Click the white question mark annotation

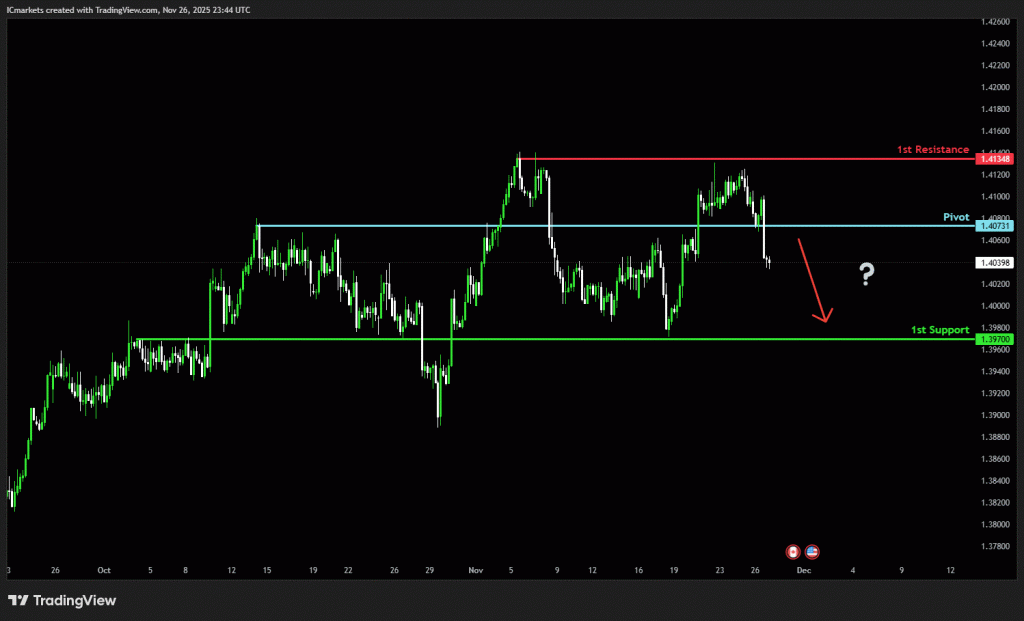pyautogui.click(x=867, y=274)
